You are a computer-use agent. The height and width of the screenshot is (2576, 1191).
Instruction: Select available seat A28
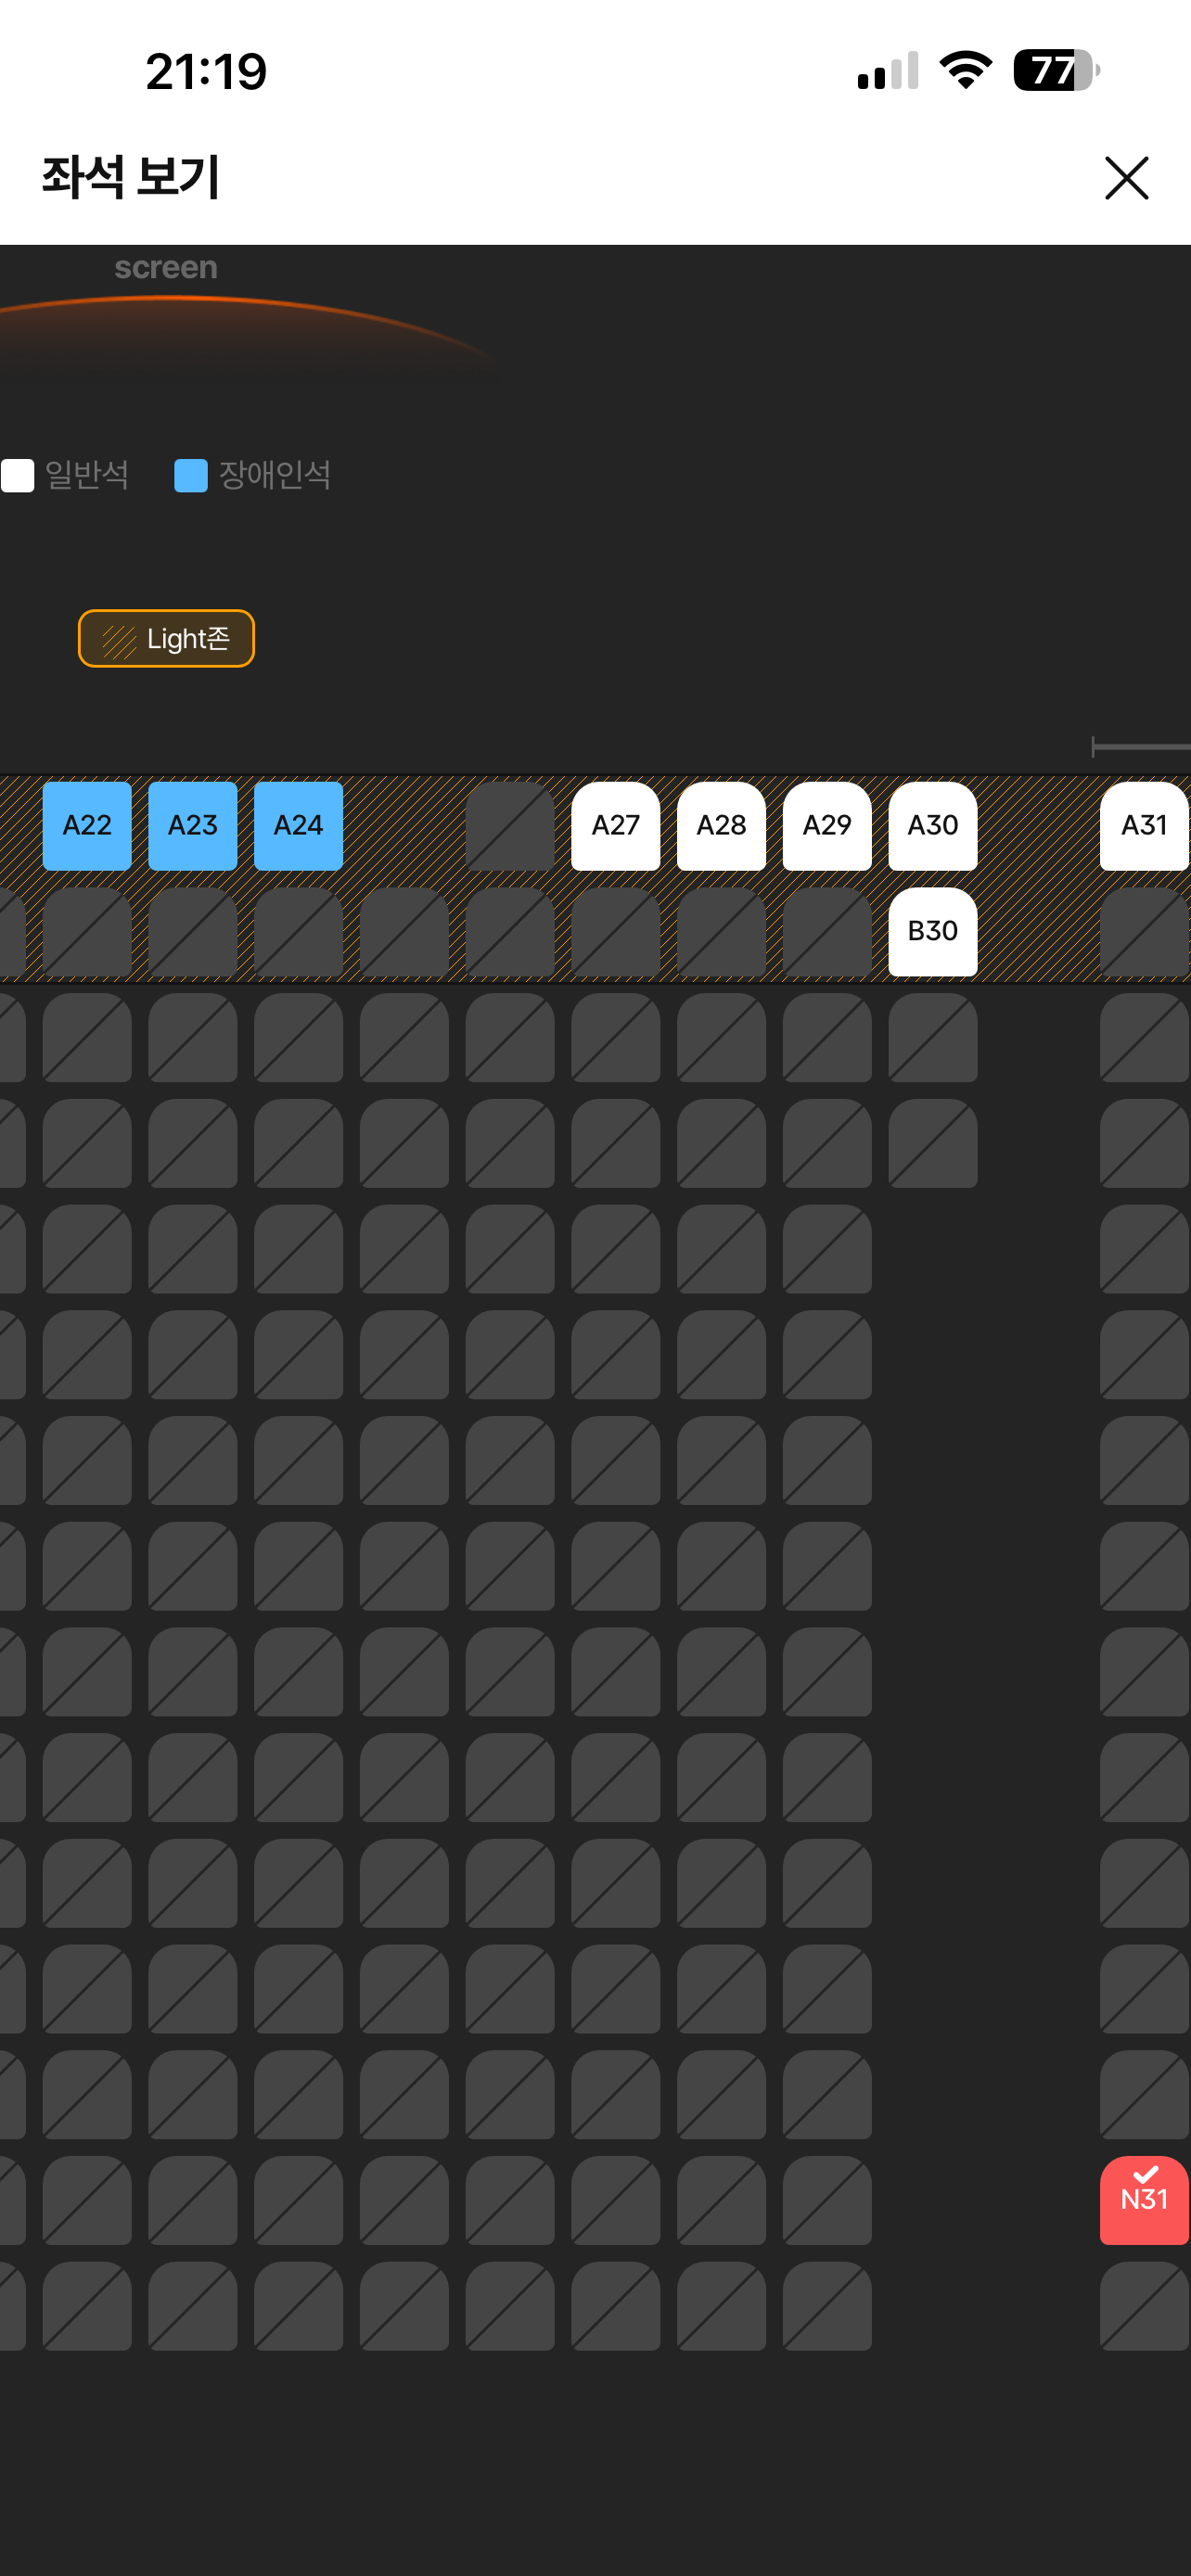pos(721,826)
